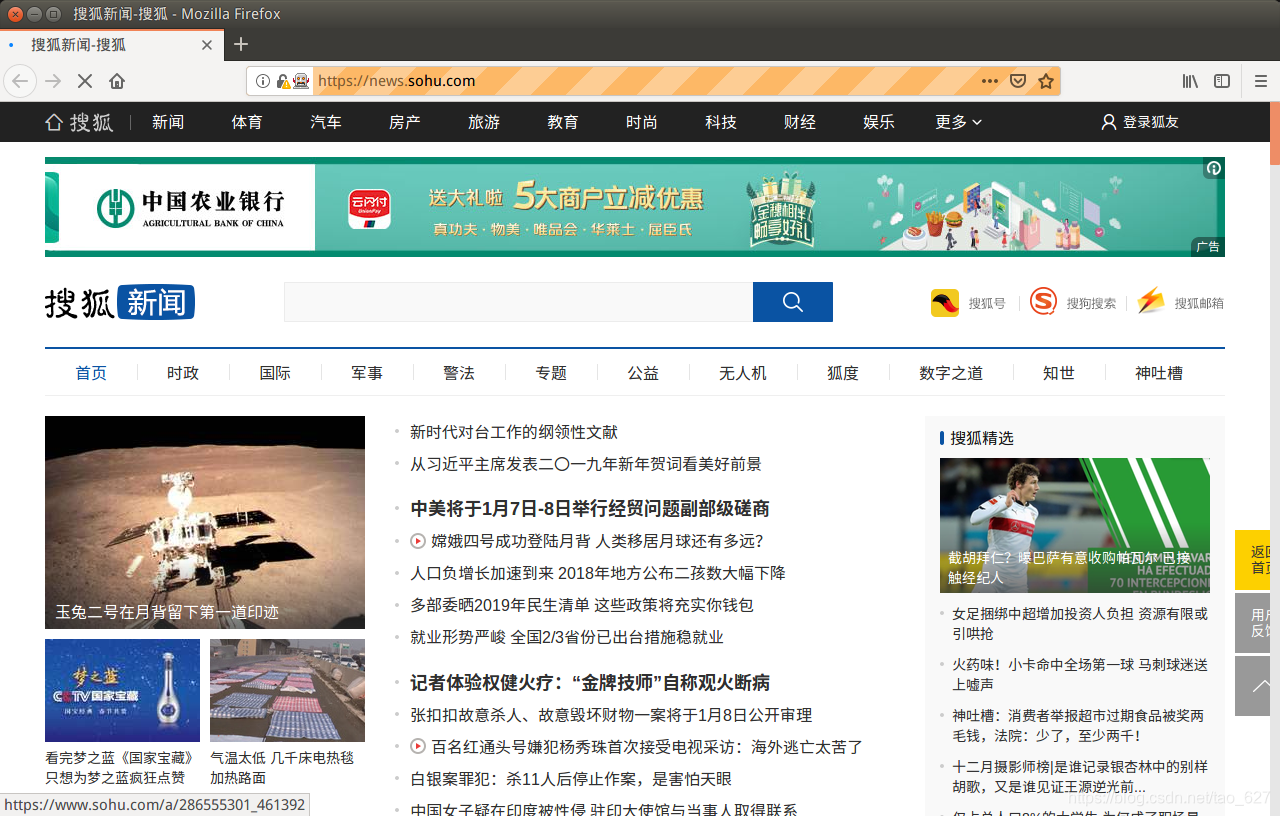
Task: Open headline 中美将于1月7日-8日举行经贸问题副部级磋商
Action: pyautogui.click(x=590, y=509)
